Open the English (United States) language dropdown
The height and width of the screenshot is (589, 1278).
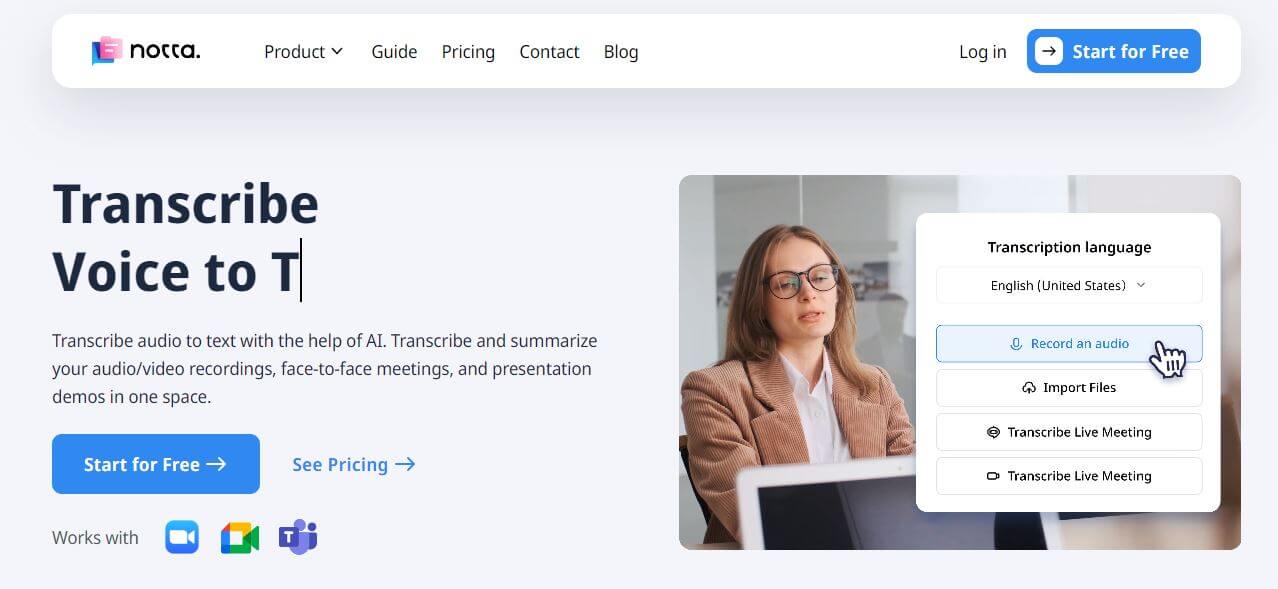tap(1068, 285)
